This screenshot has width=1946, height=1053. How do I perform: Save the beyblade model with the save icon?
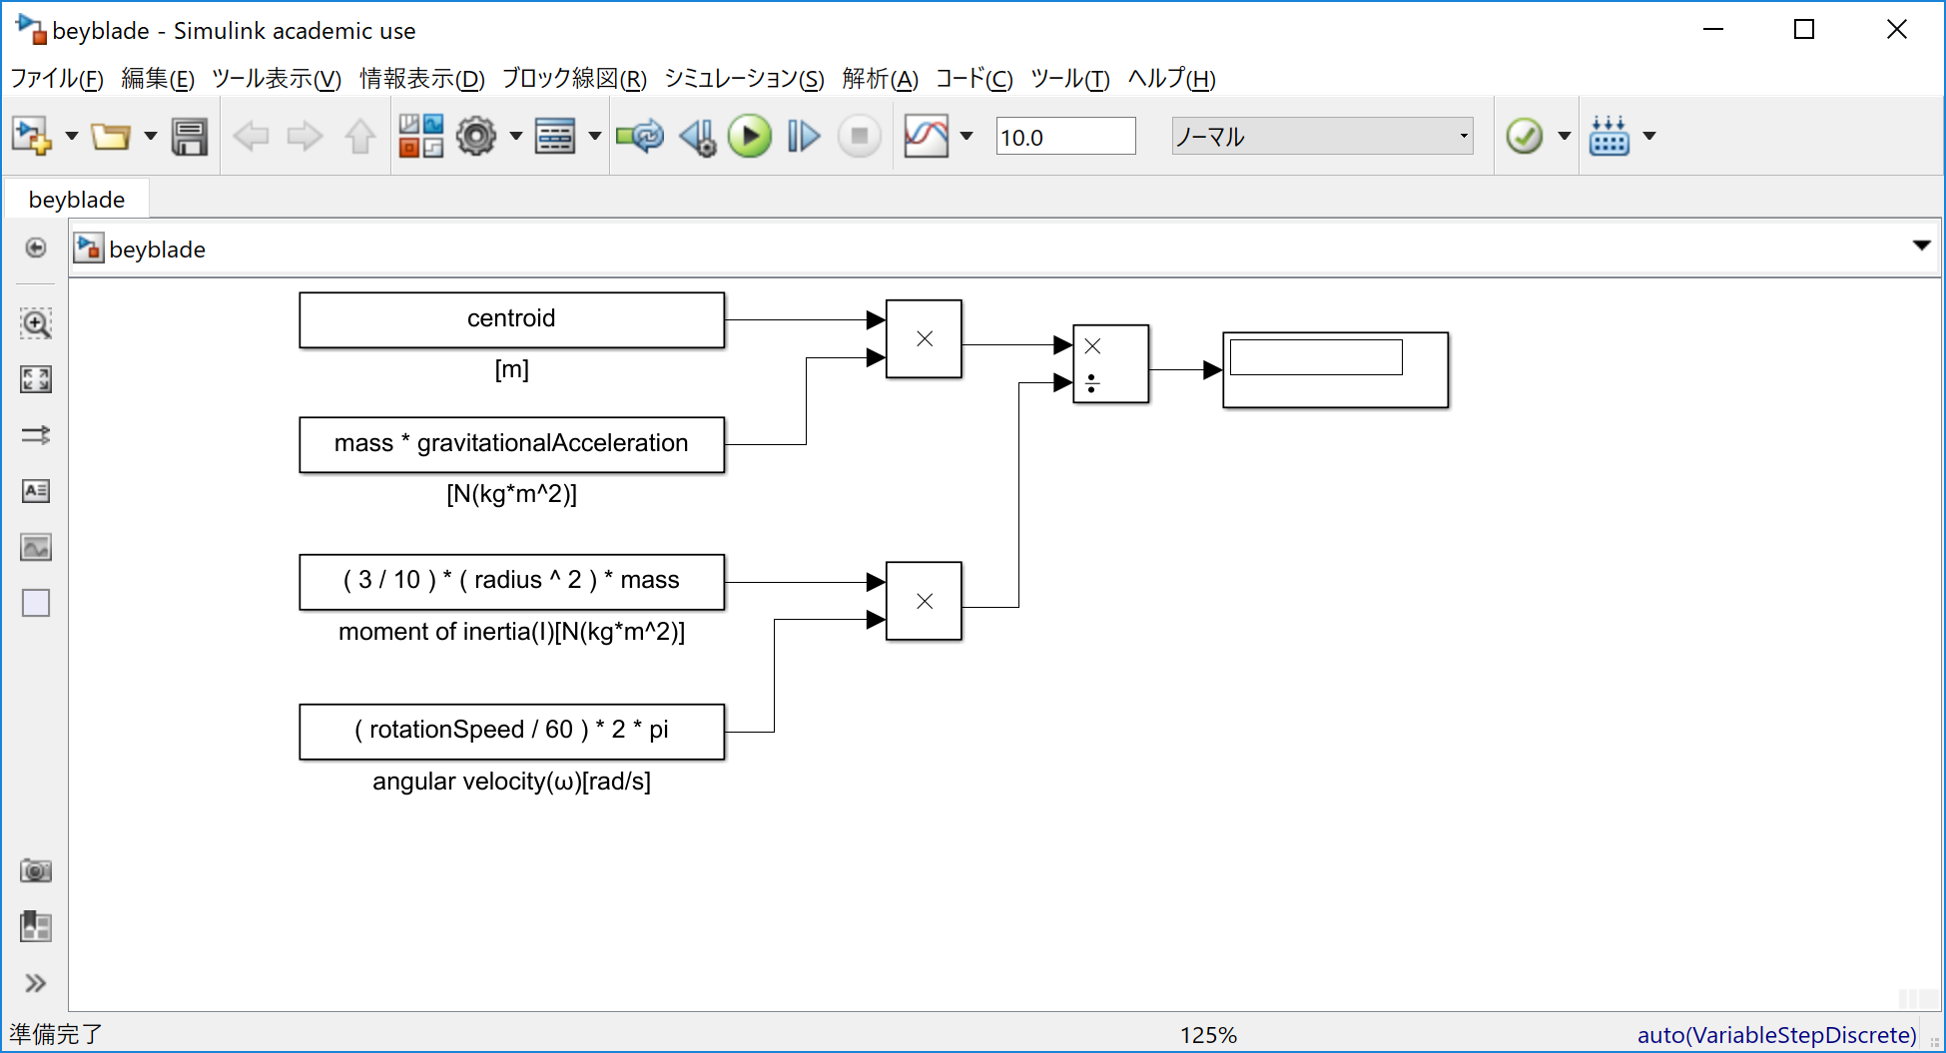[x=188, y=136]
